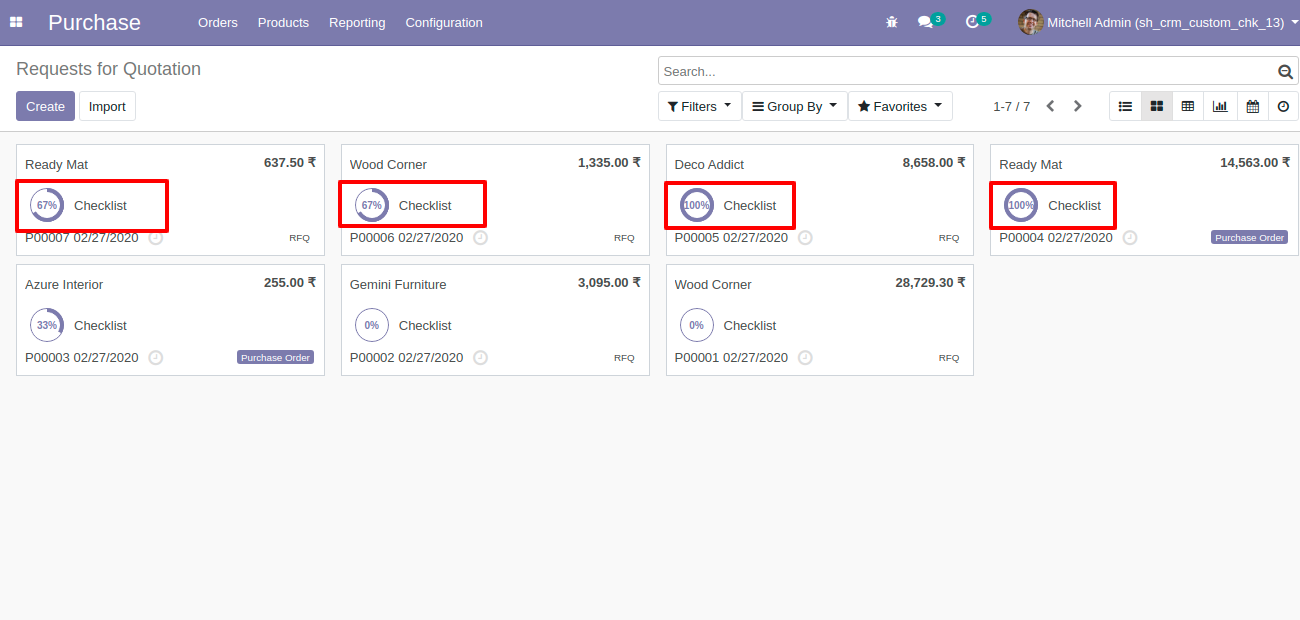This screenshot has width=1300, height=620.
Task: Click the 14,563.00 ₹ amount
Action: click(x=1255, y=162)
